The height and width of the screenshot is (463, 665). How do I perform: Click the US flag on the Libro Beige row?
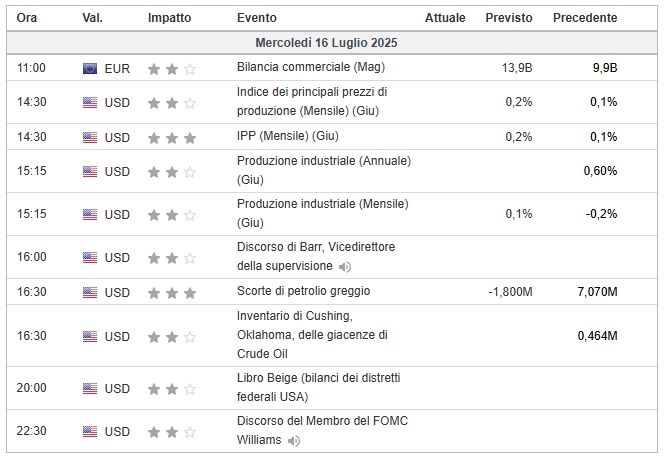[90, 389]
